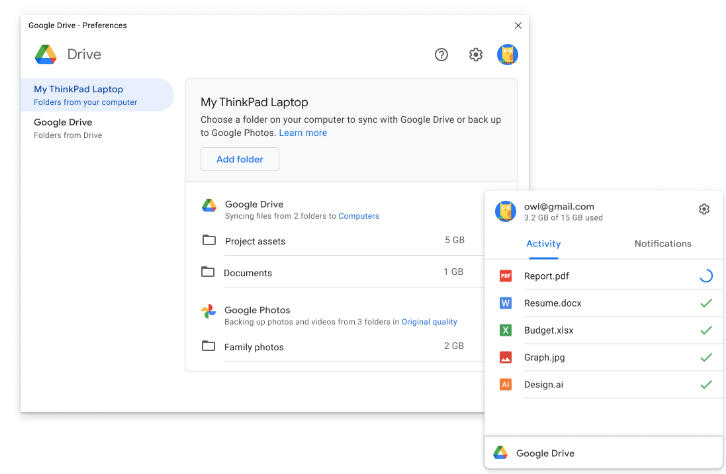
Task: Open the help question mark icon
Action: tap(441, 55)
